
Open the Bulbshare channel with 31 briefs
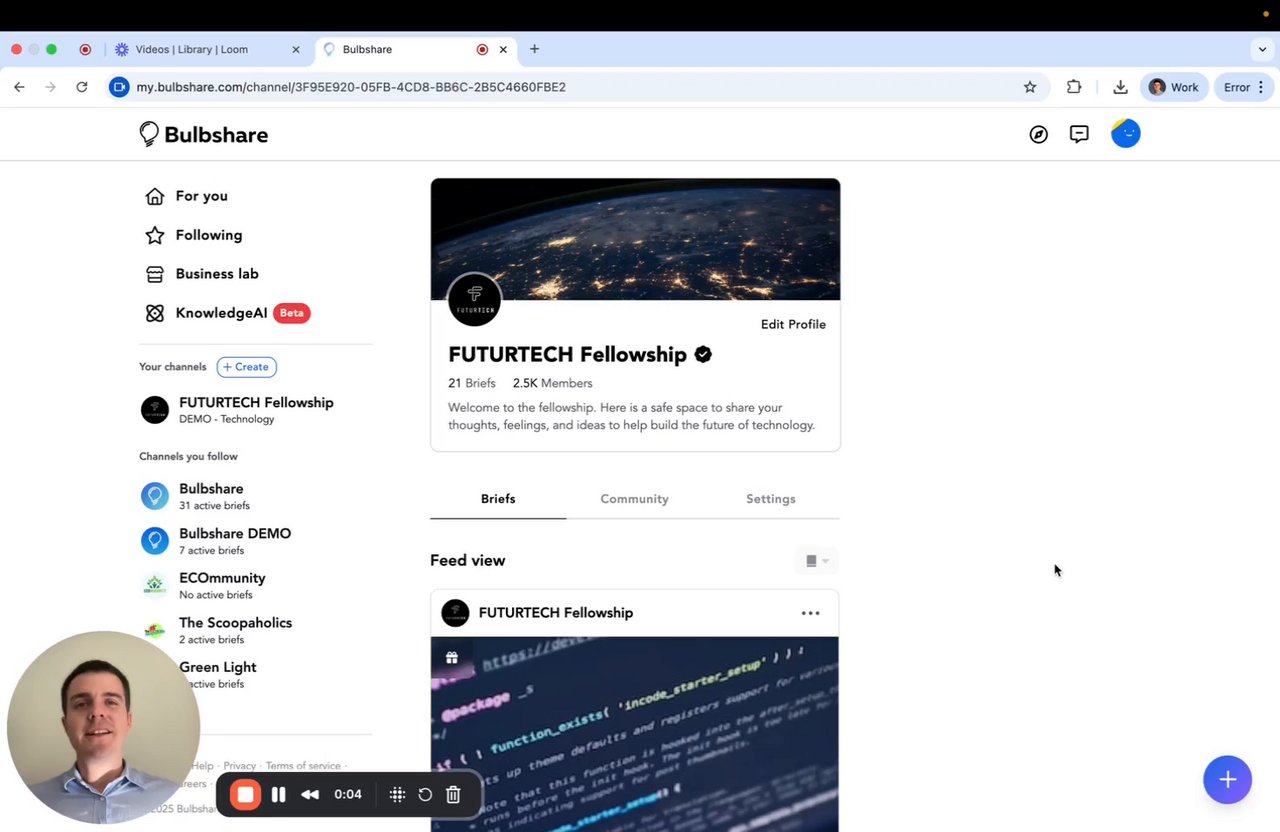196,496
